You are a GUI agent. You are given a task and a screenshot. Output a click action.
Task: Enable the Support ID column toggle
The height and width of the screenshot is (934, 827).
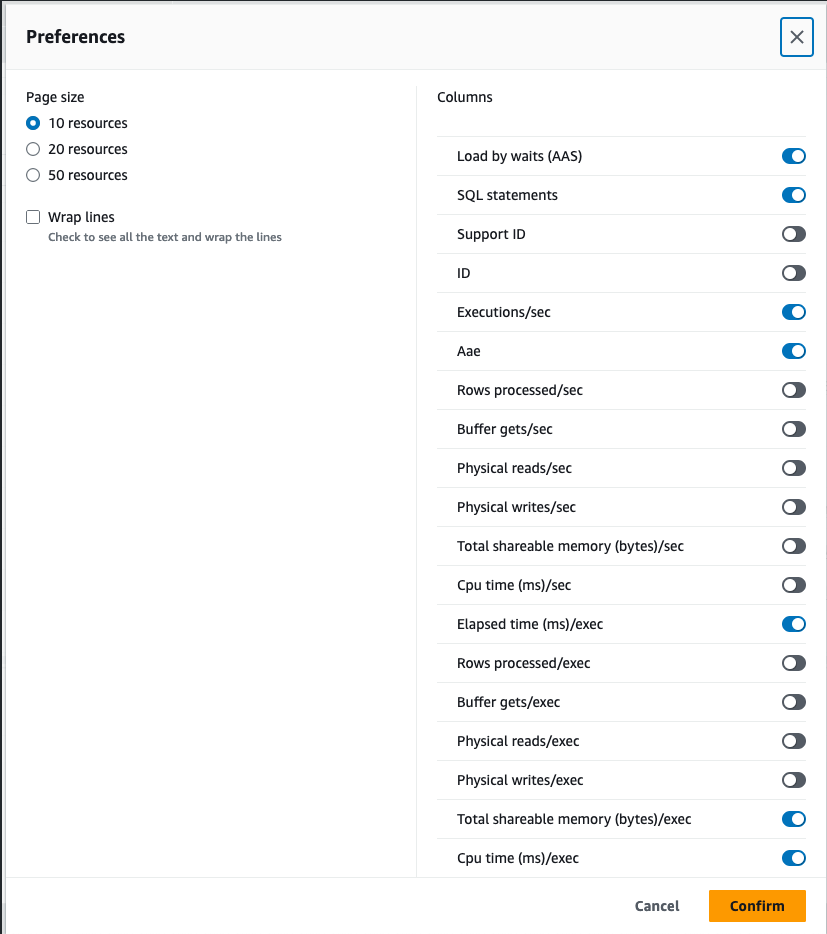[793, 234]
